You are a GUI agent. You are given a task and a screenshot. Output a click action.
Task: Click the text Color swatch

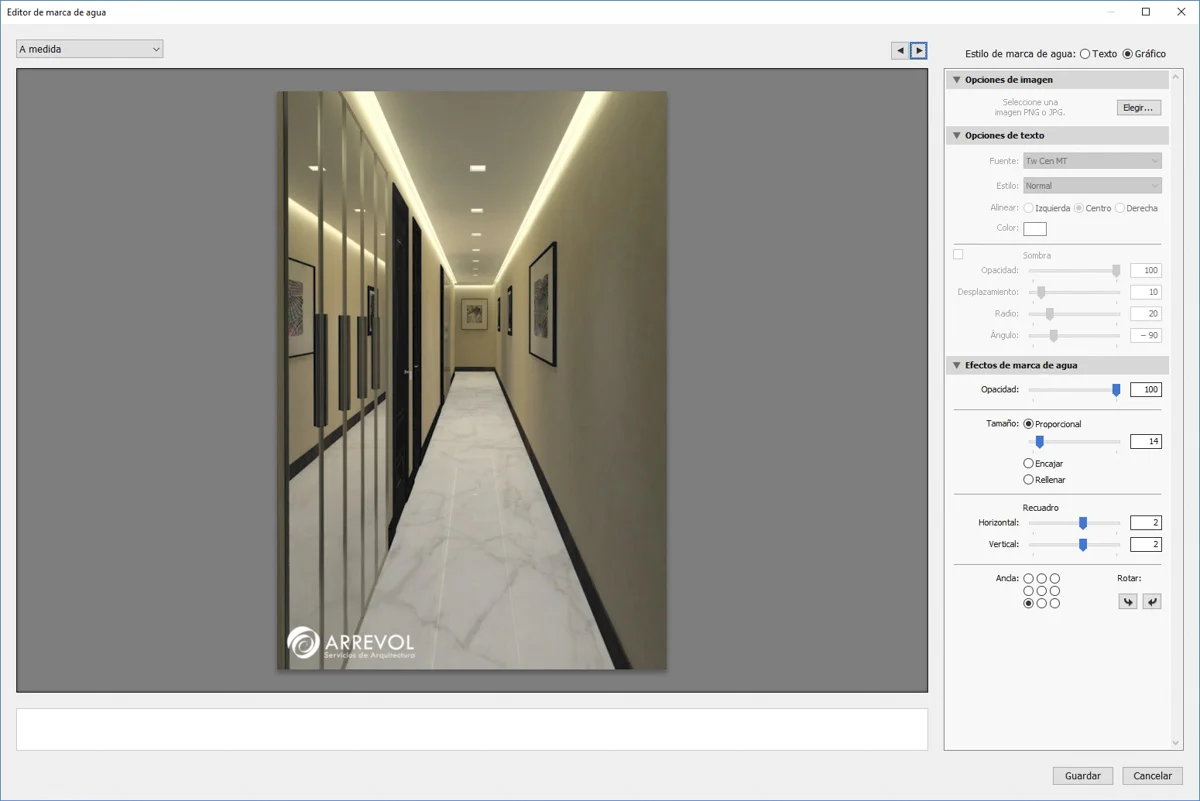1035,229
